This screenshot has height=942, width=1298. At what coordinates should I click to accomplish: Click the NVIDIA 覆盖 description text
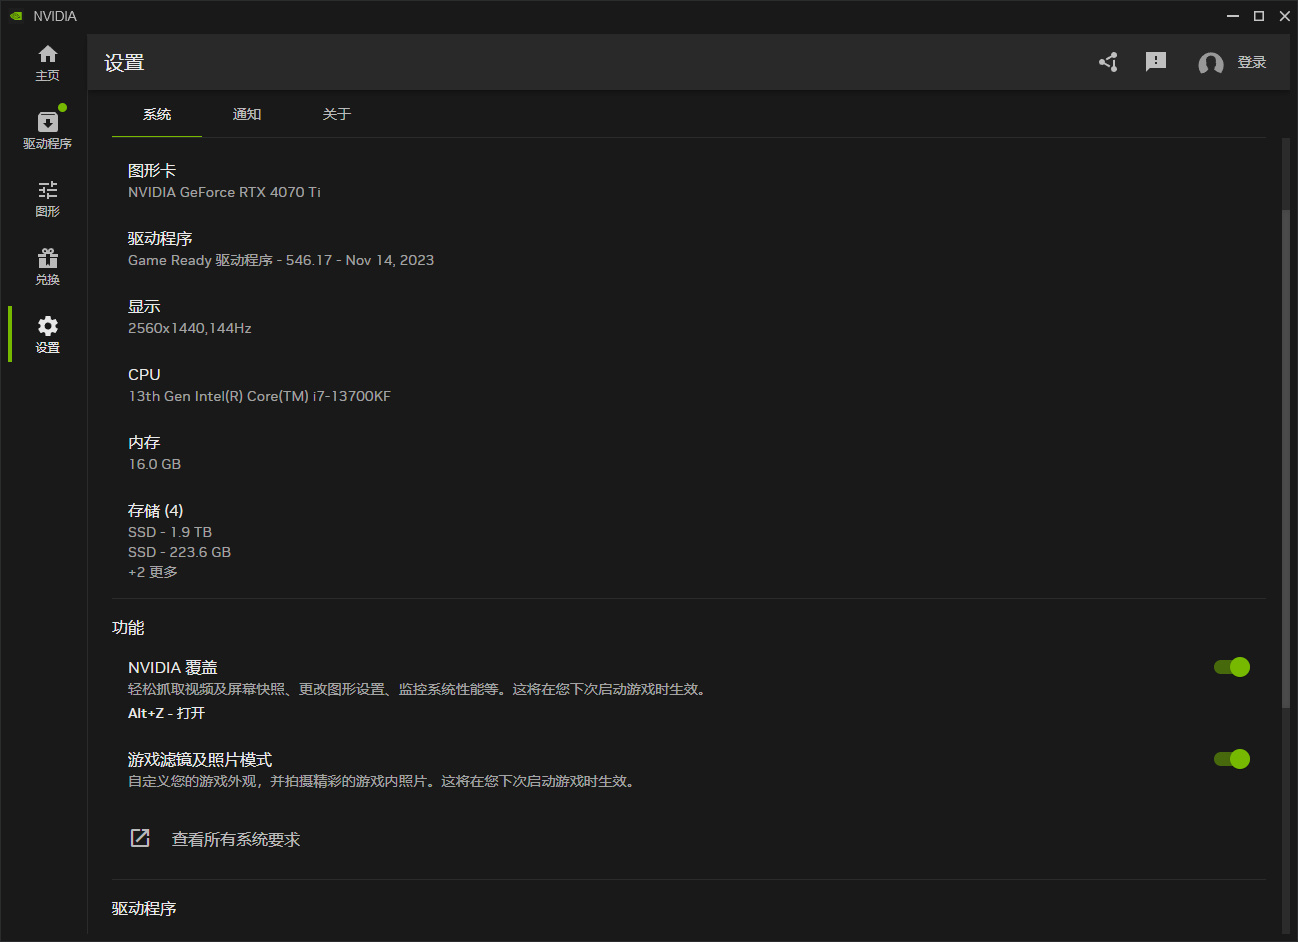click(x=419, y=689)
